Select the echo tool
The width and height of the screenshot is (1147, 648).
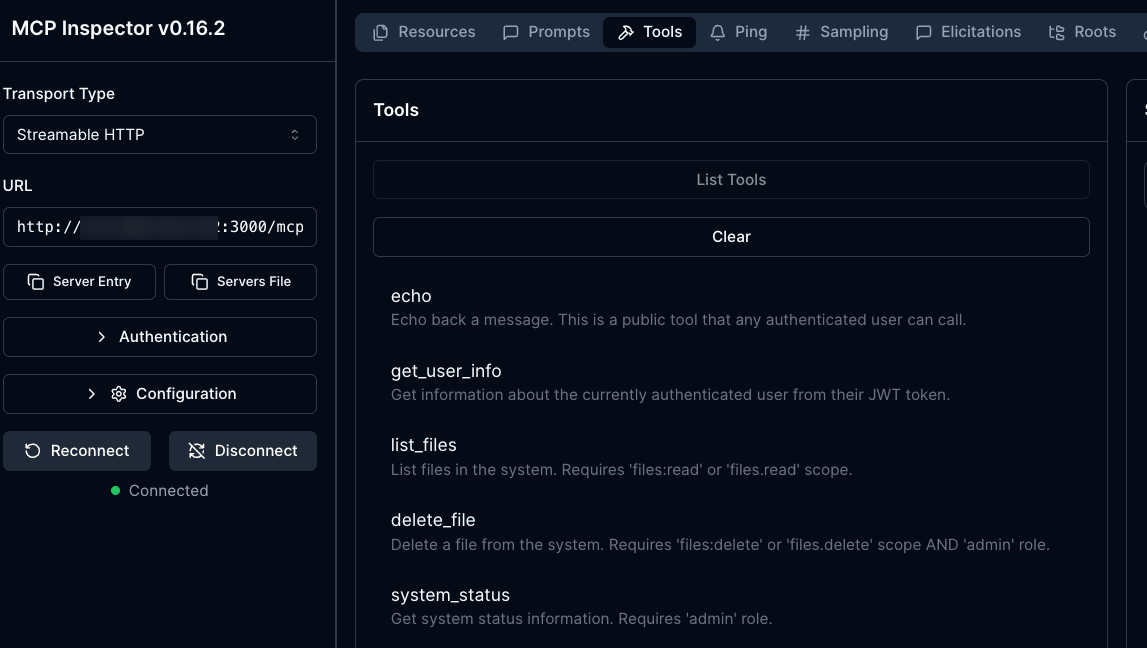[411, 296]
